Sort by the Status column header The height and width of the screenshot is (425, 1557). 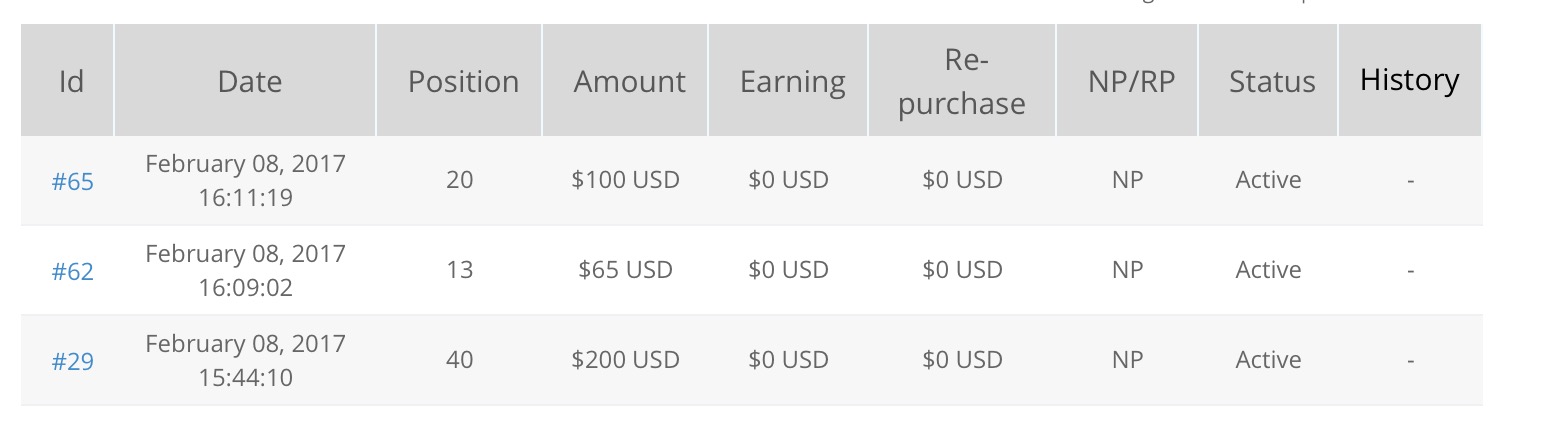click(1272, 81)
